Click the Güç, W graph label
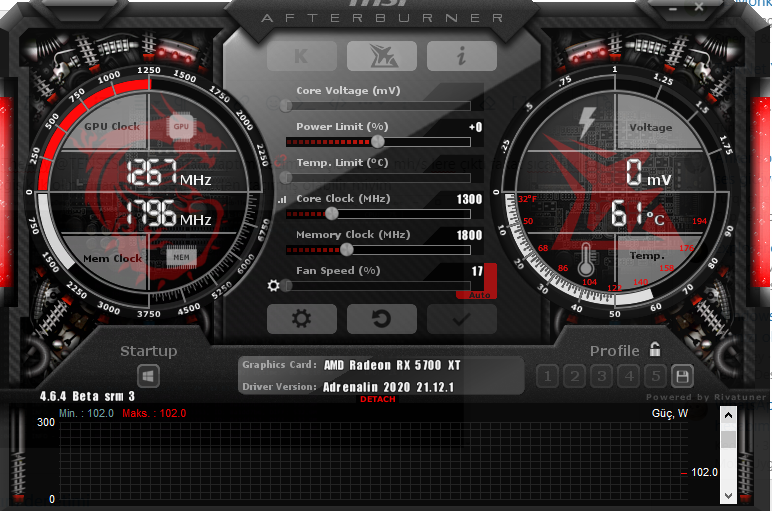The width and height of the screenshot is (772, 511). point(670,414)
